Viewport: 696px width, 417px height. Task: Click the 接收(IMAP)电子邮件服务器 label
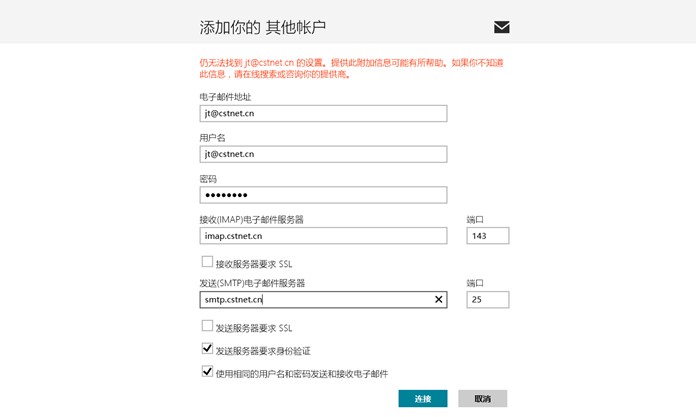coord(251,220)
